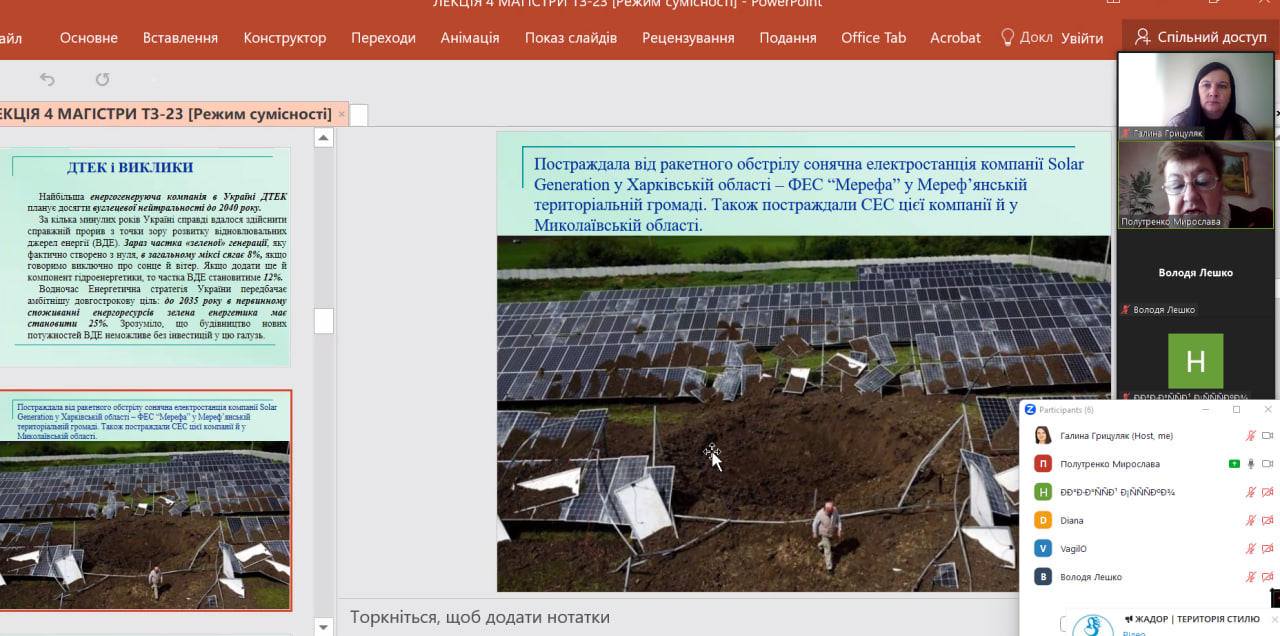This screenshot has width=1280, height=636.
Task: Click the lightbulb Tell Me icon
Action: [1008, 37]
